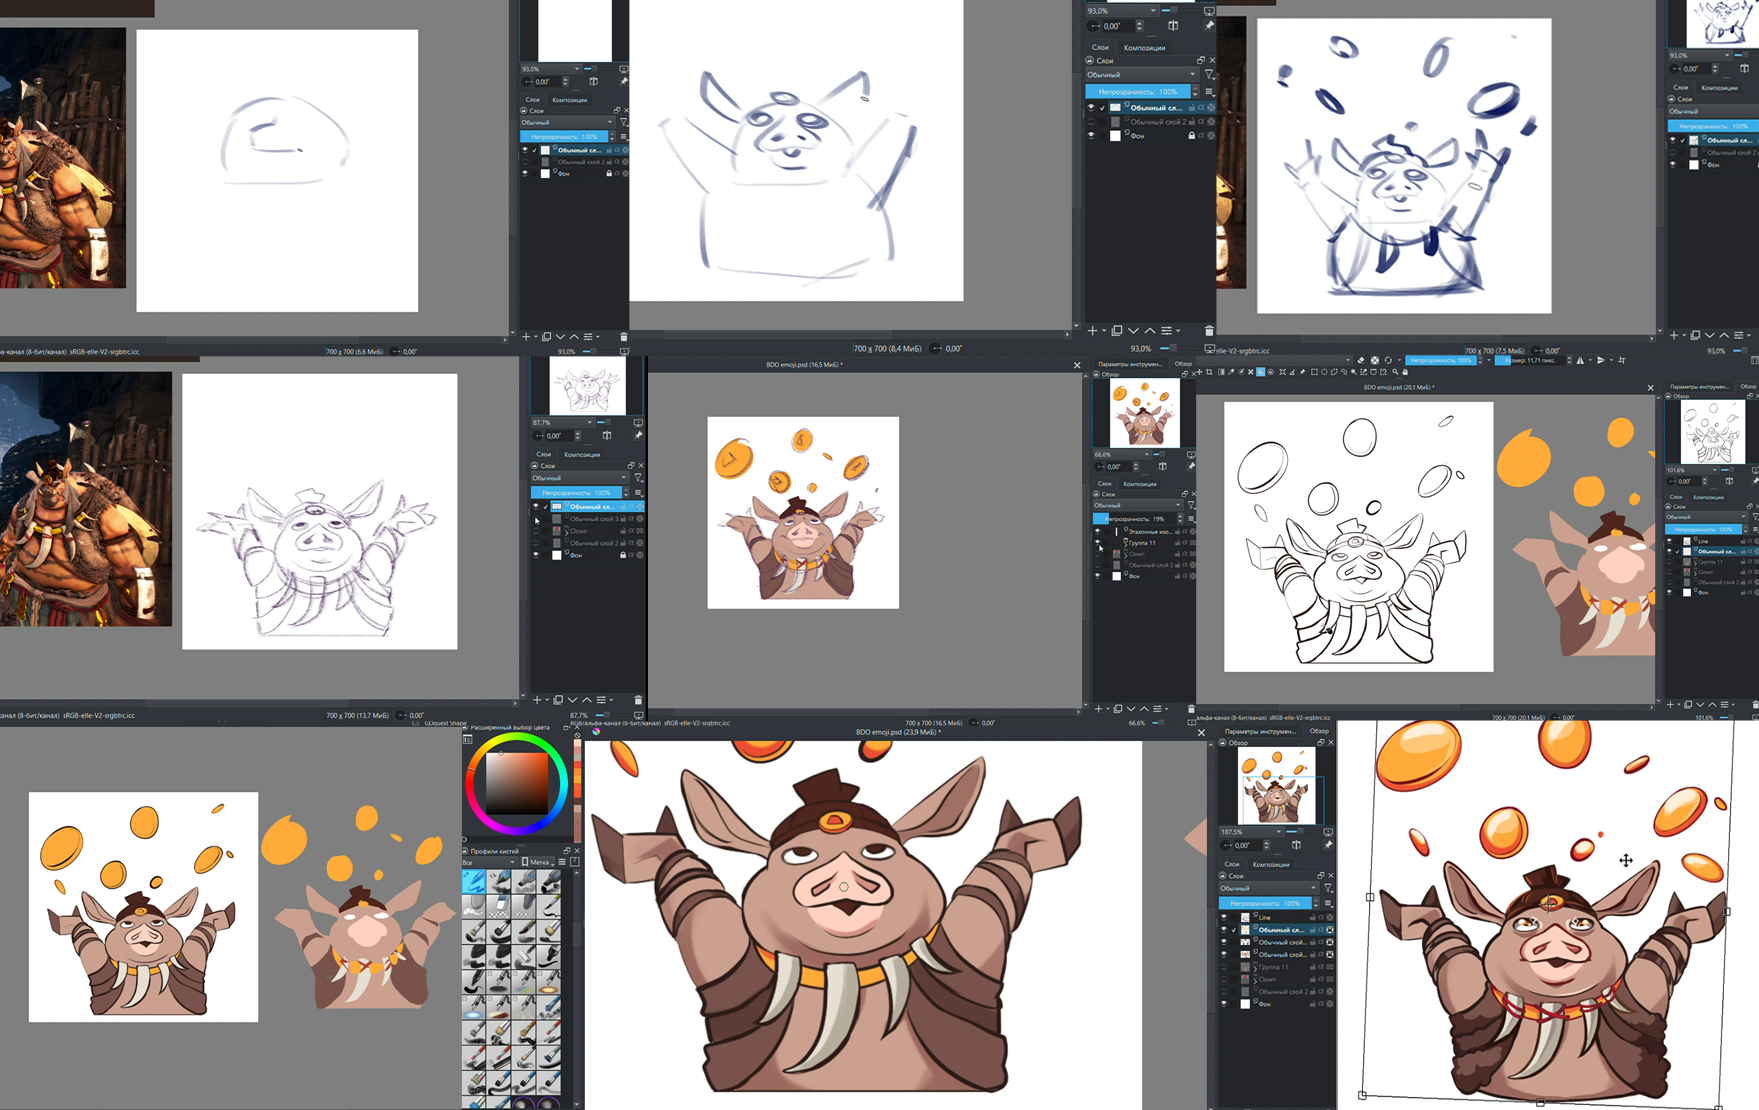Screen dimensions: 1759x1110
Task: Click the pin icon in the 187,5% overview panel
Action: 1328,845
